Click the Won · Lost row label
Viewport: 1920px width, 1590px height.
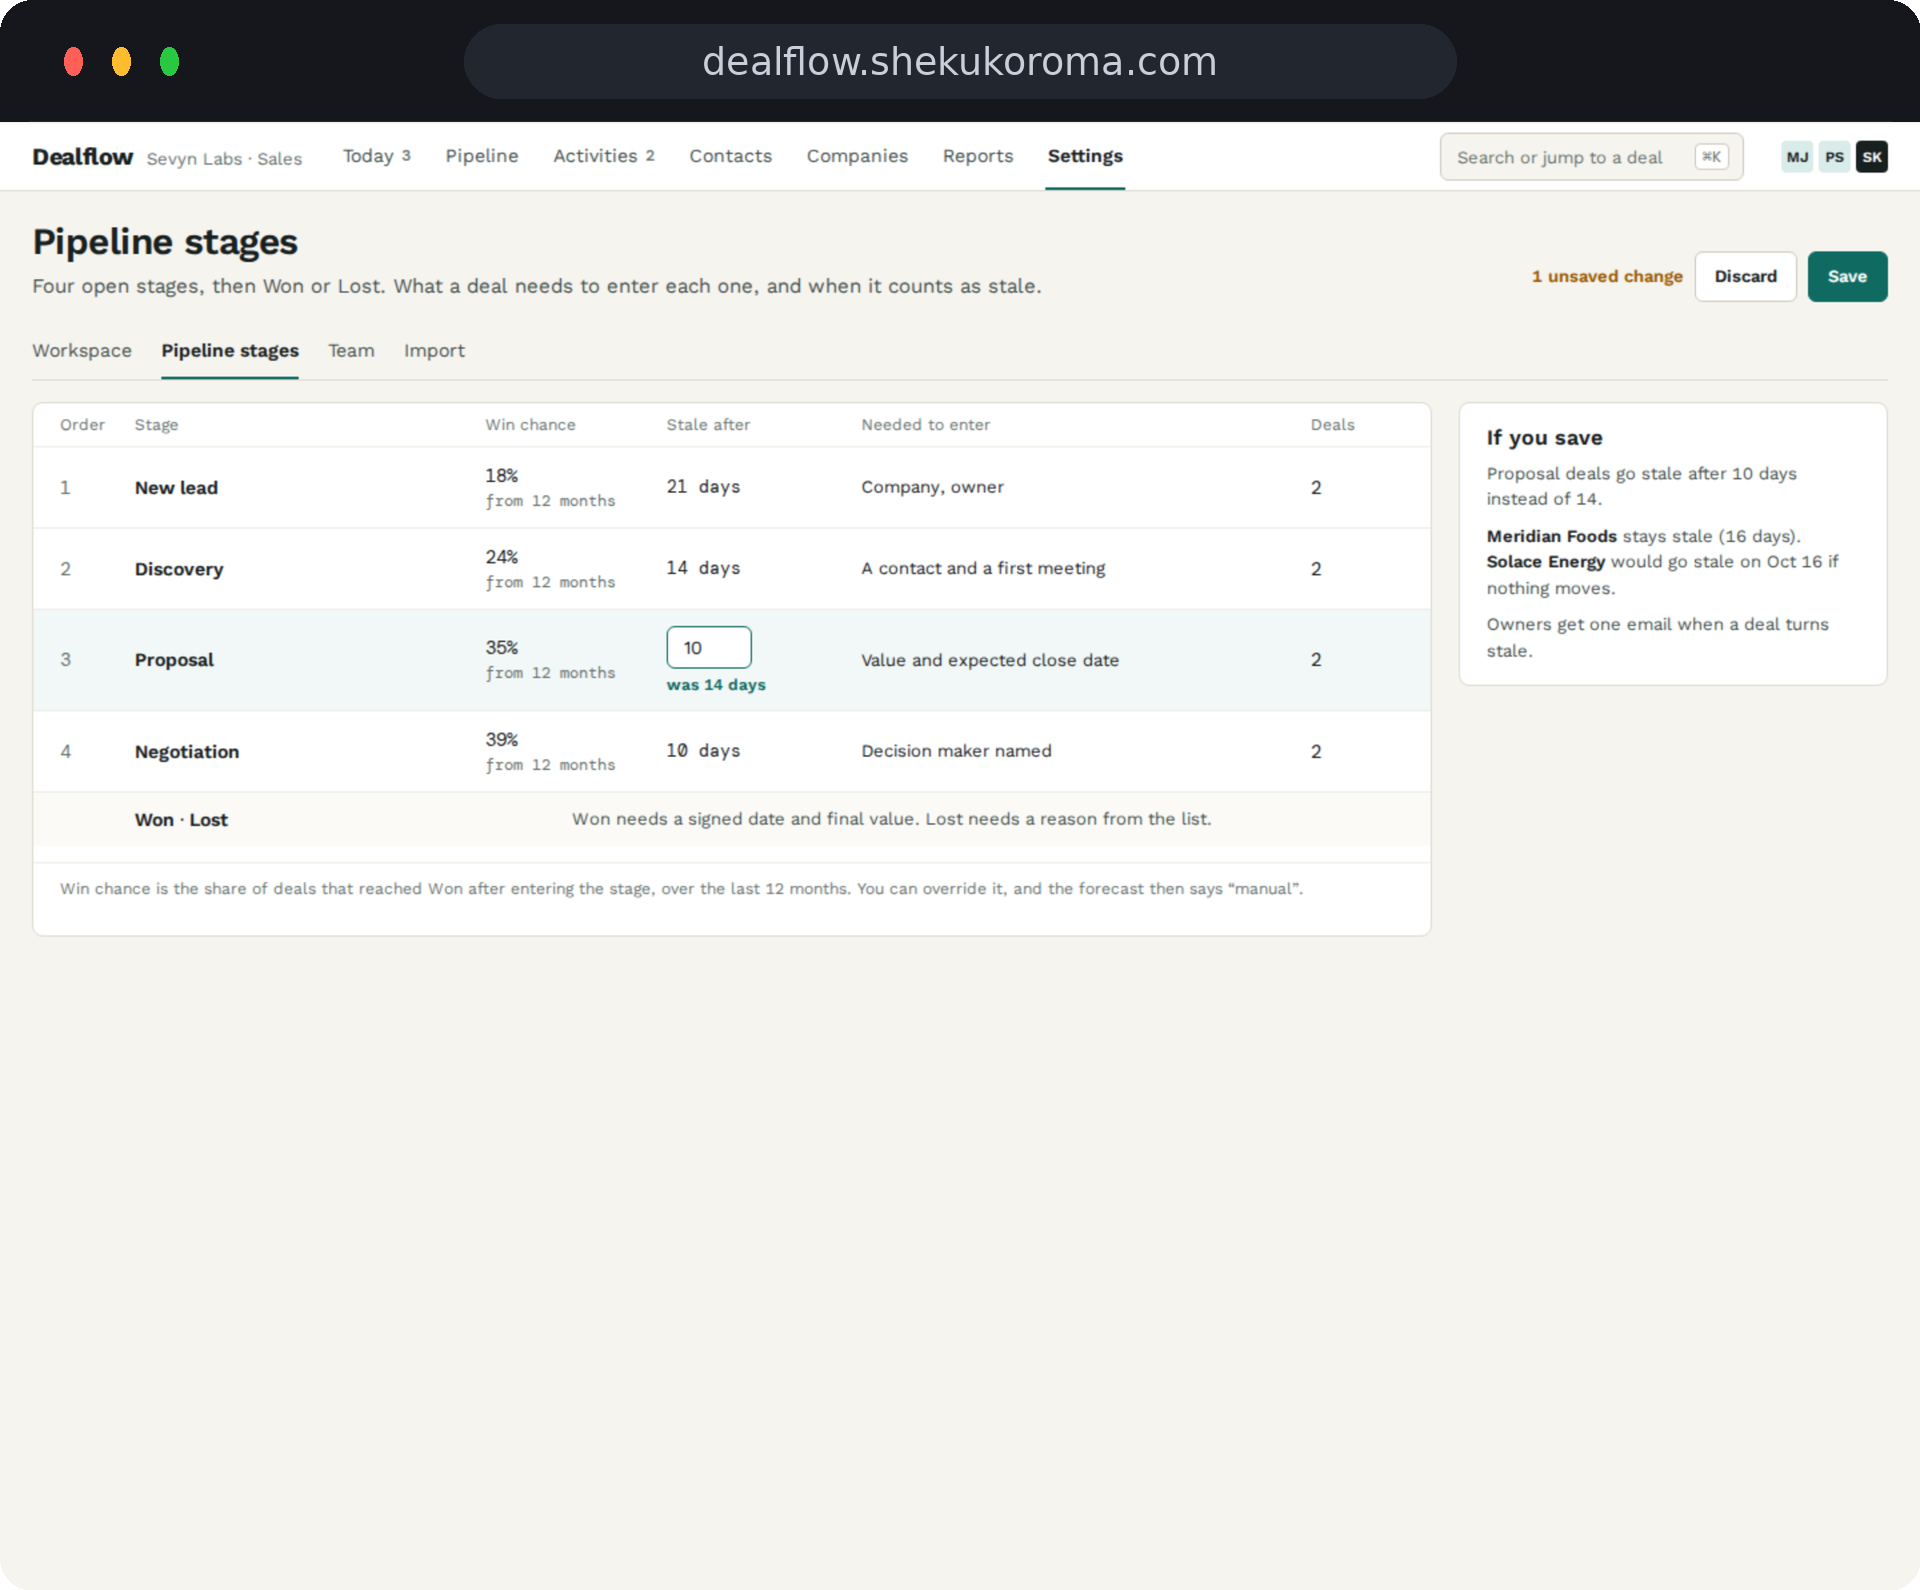tap(181, 820)
